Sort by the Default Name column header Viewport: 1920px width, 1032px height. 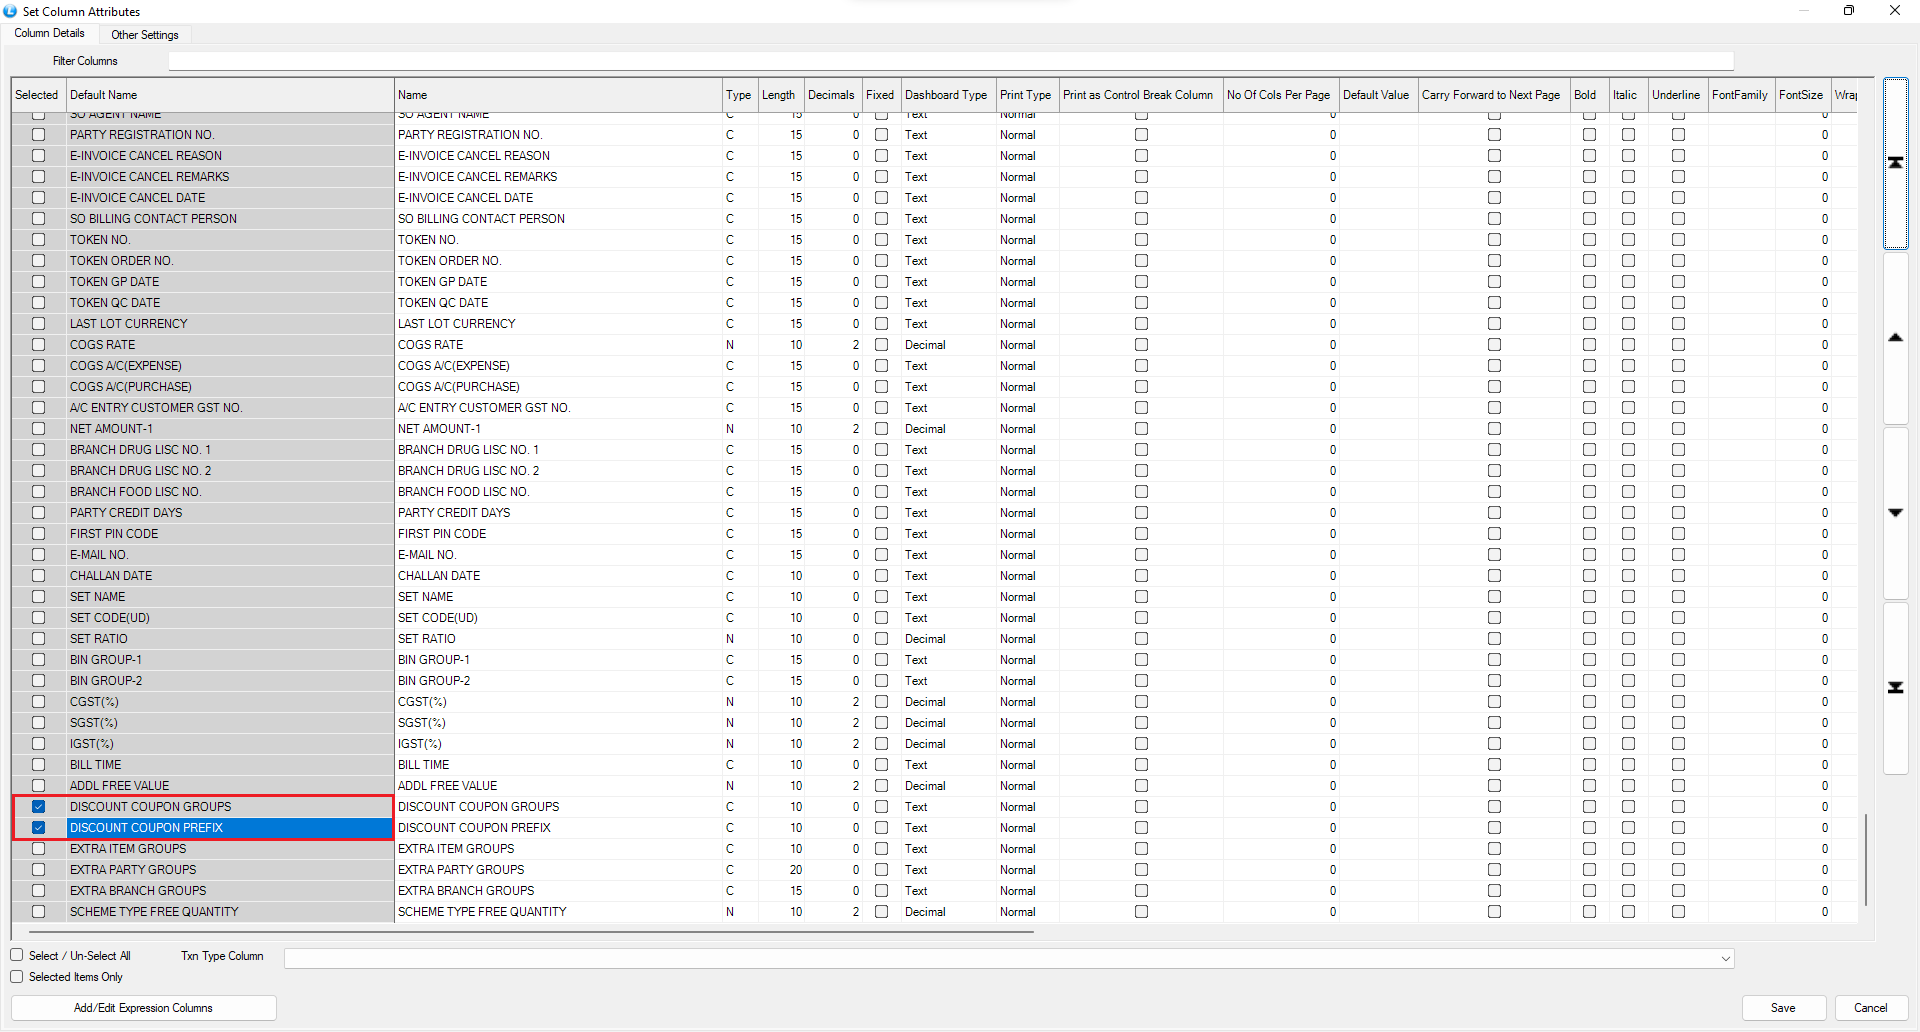[x=229, y=95]
